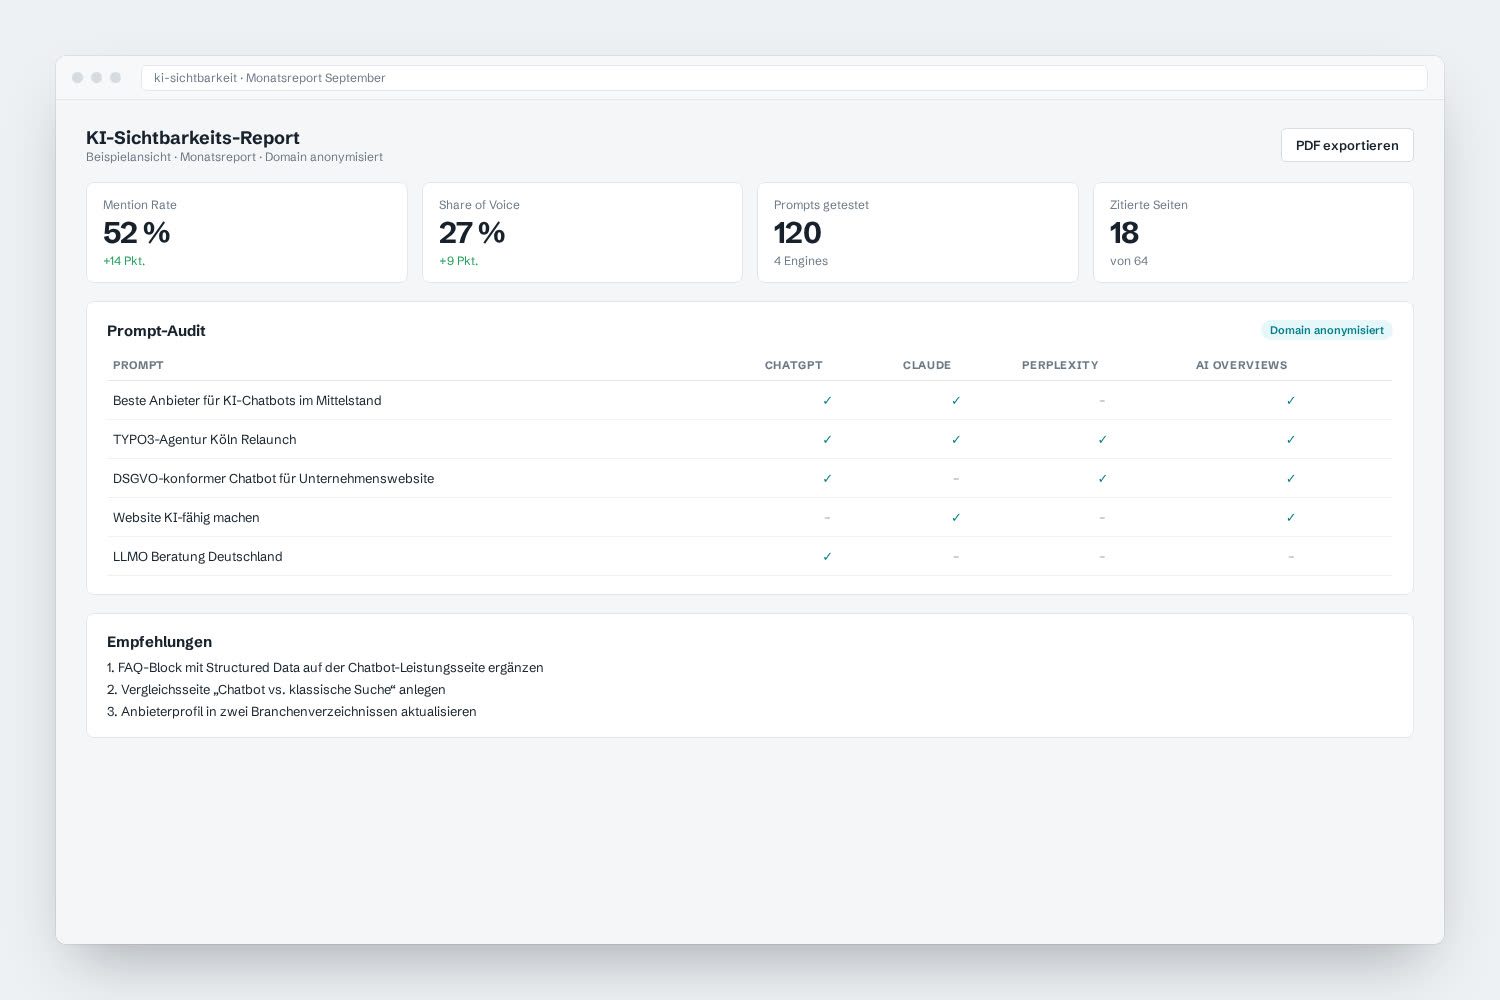Click ChatGPT checkmark in TYPO3-Agentur row
The width and height of the screenshot is (1500, 1000).
[x=827, y=439]
